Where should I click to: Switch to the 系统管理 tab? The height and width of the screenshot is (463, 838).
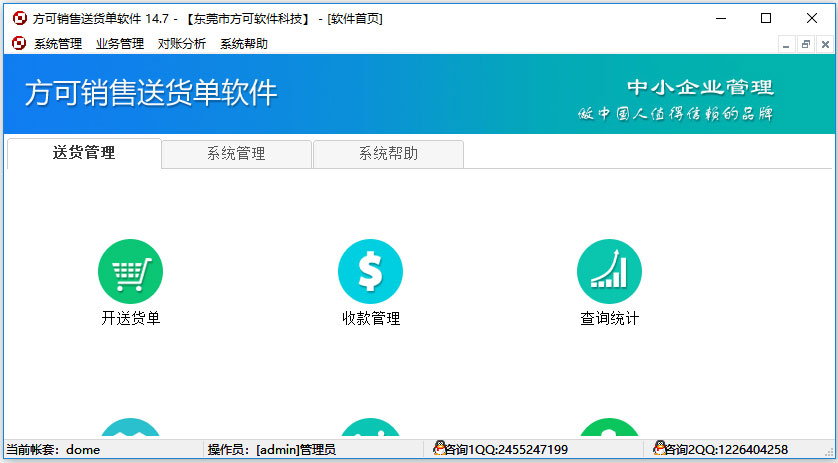click(236, 154)
